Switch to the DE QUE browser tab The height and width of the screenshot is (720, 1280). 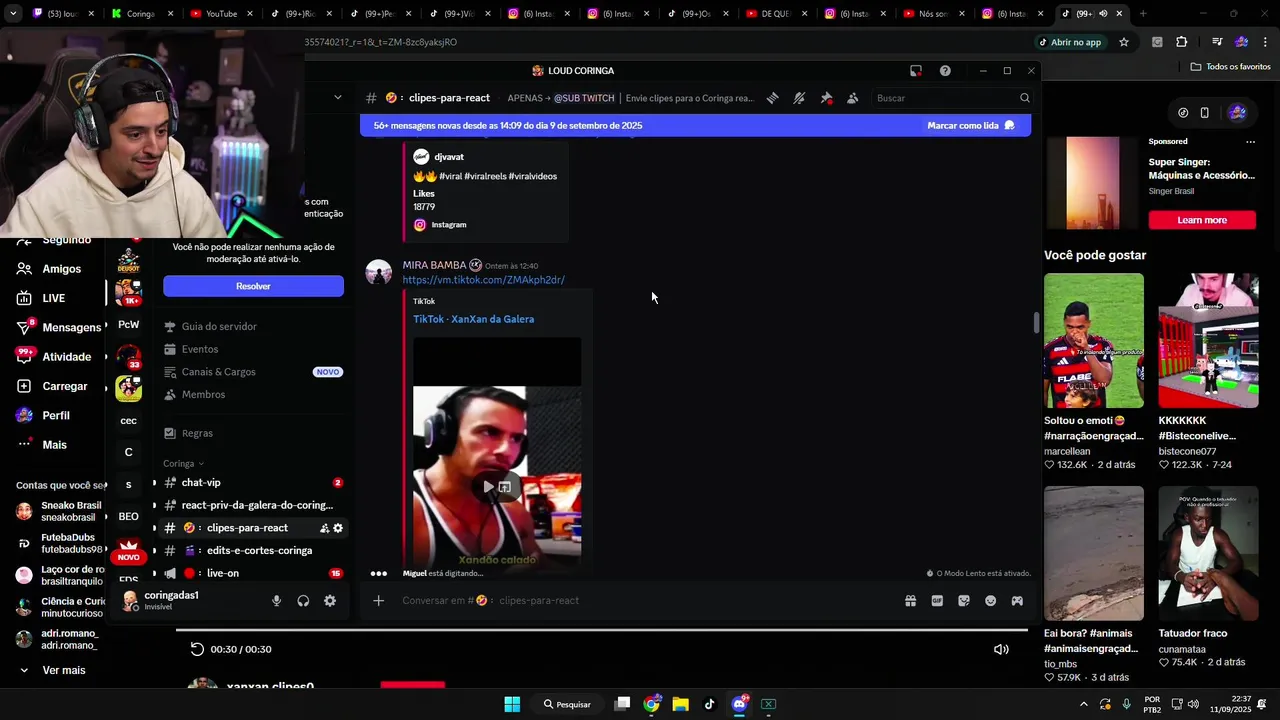pos(776,14)
